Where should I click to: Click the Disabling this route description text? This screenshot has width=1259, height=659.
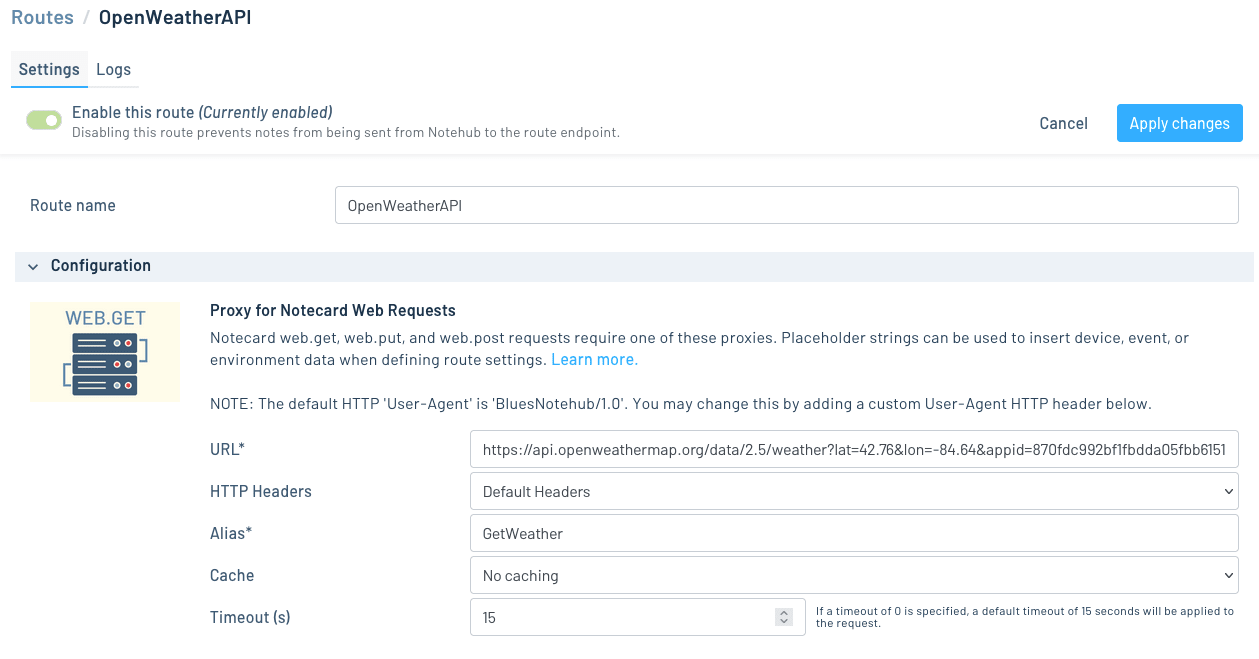coord(346,132)
